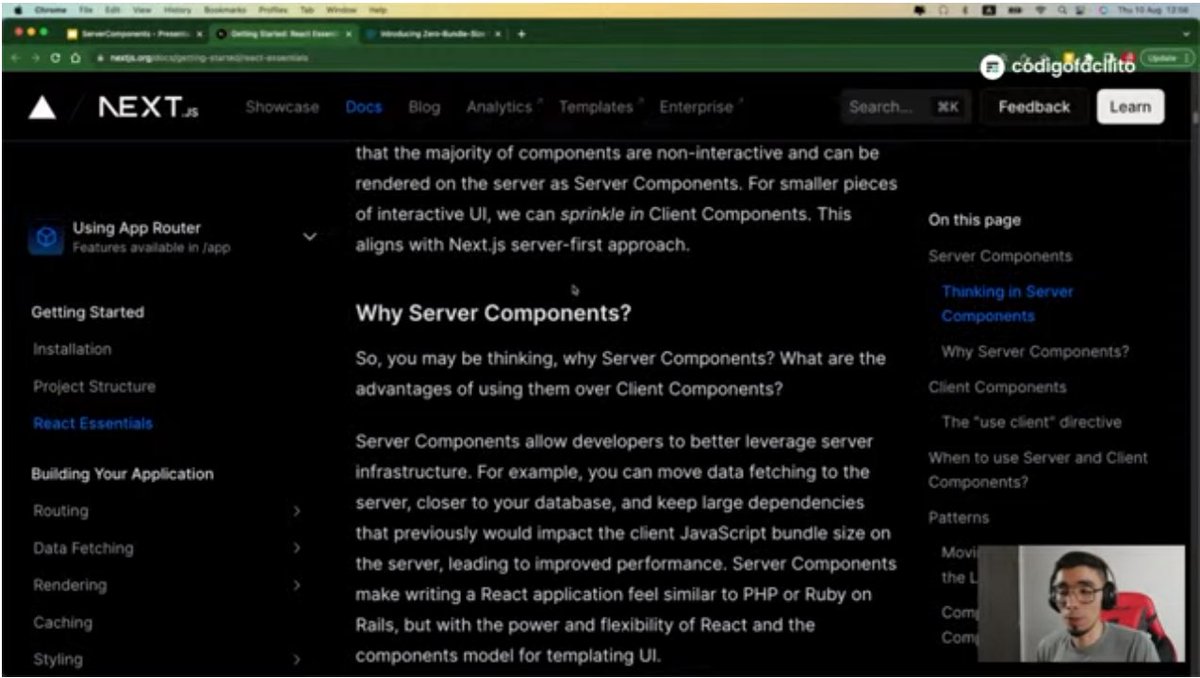The height and width of the screenshot is (678, 1200).
Task: Open Routing in the sidebar
Action: tap(61, 511)
